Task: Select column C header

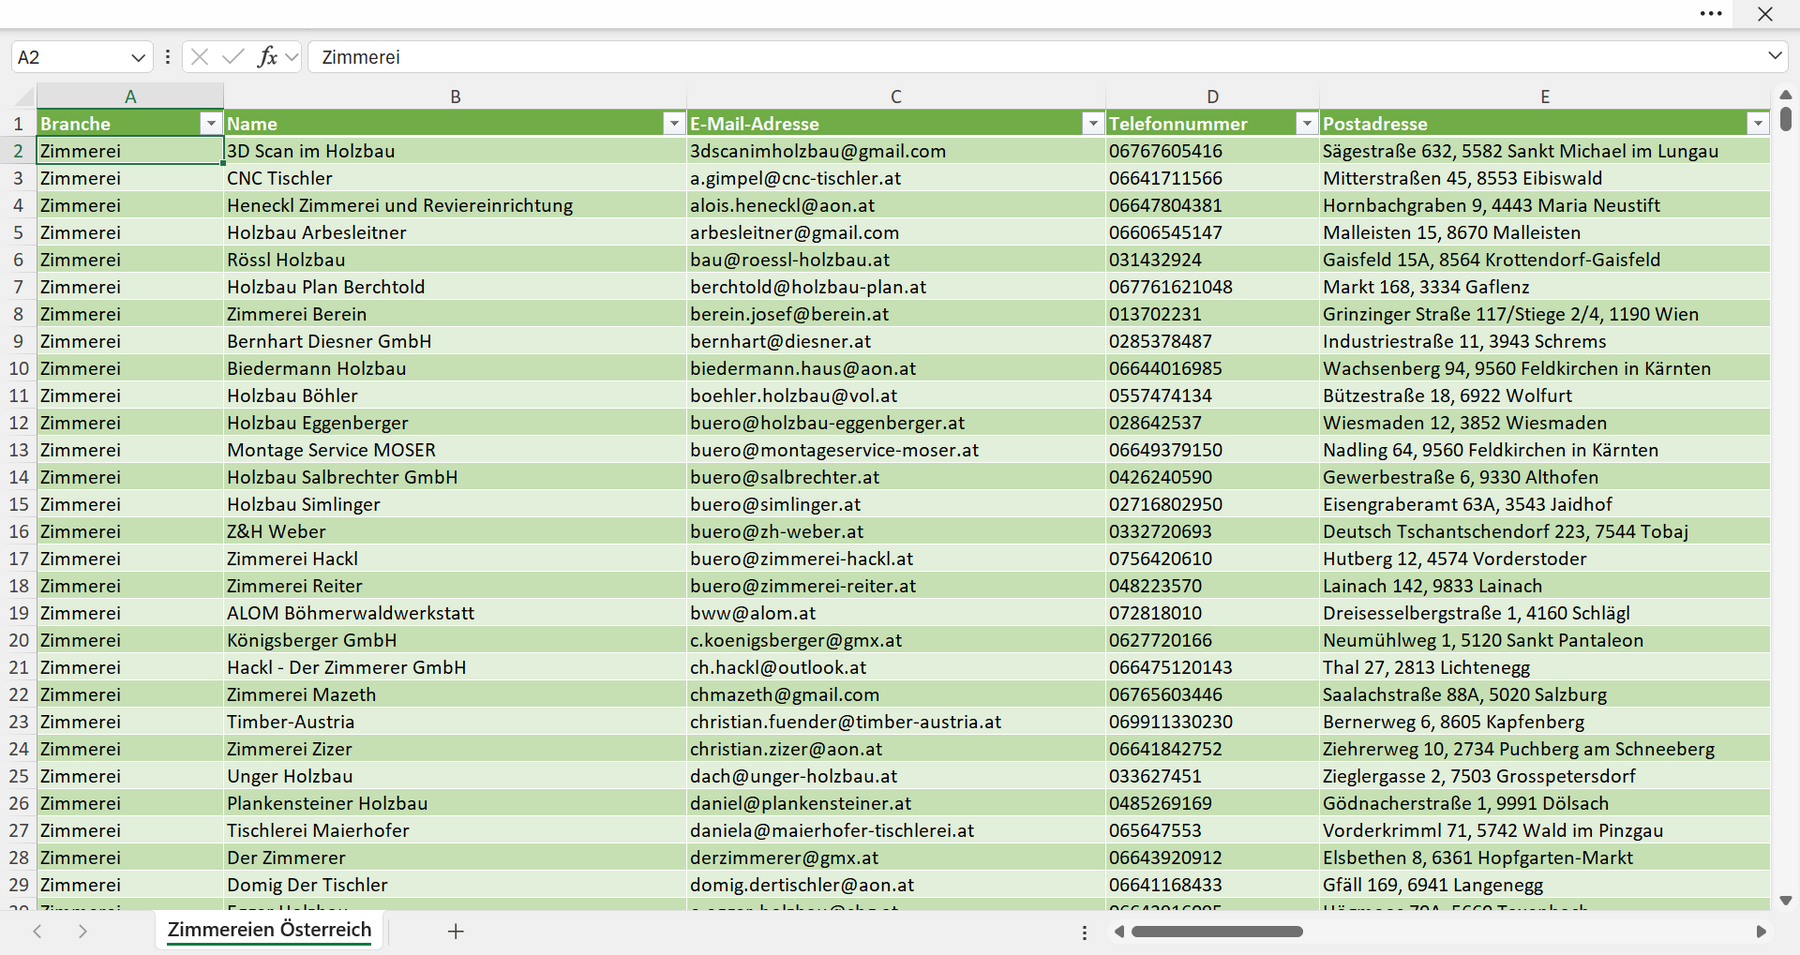Action: coord(896,96)
